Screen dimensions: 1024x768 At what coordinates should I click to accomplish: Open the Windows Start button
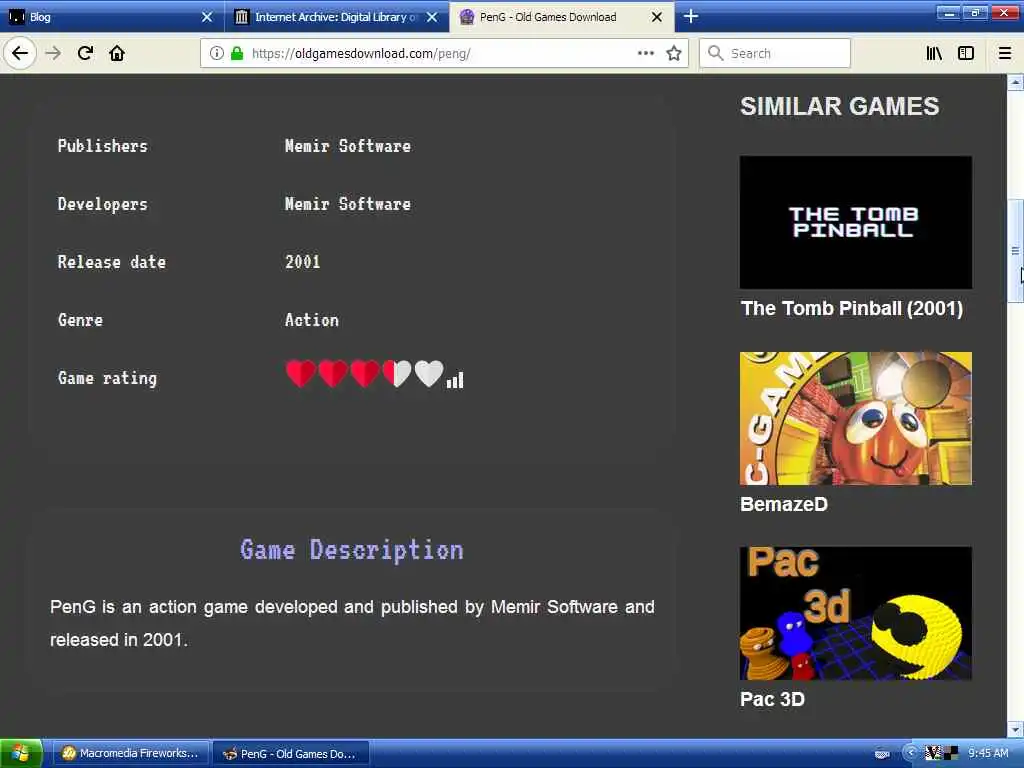(22, 754)
